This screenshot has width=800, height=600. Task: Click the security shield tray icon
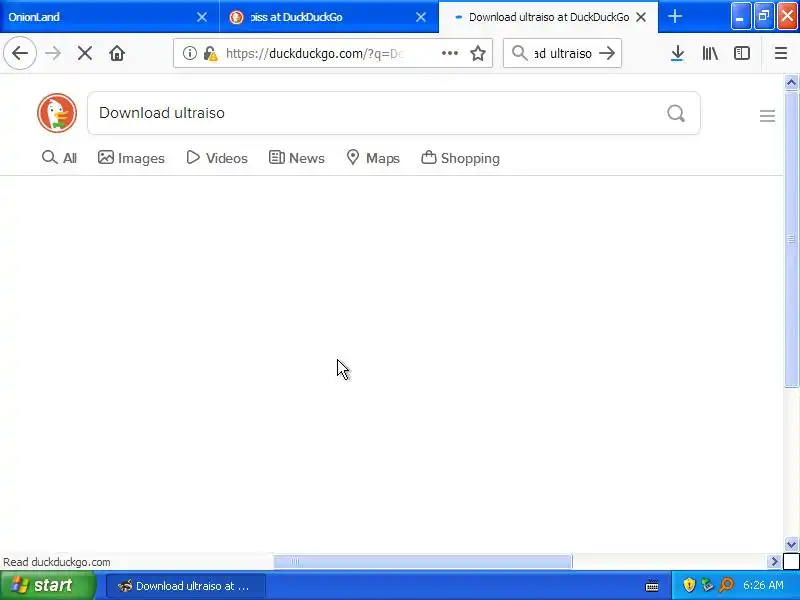point(689,585)
